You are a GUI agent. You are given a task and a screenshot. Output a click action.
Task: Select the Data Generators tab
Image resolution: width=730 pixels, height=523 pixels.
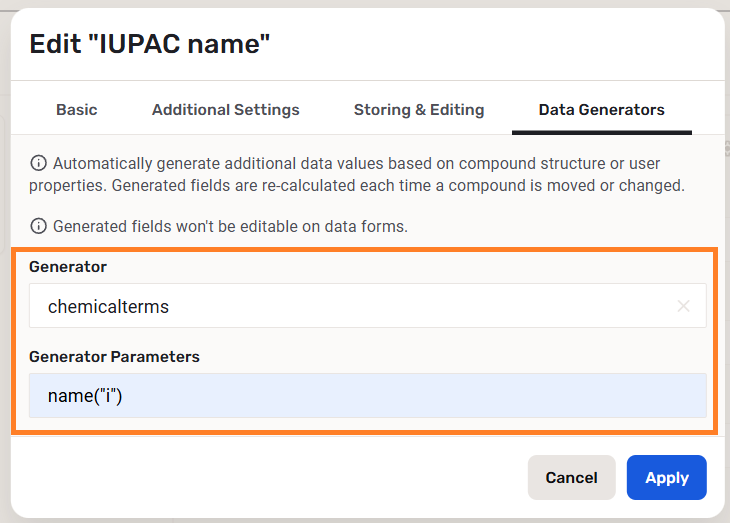pos(601,109)
